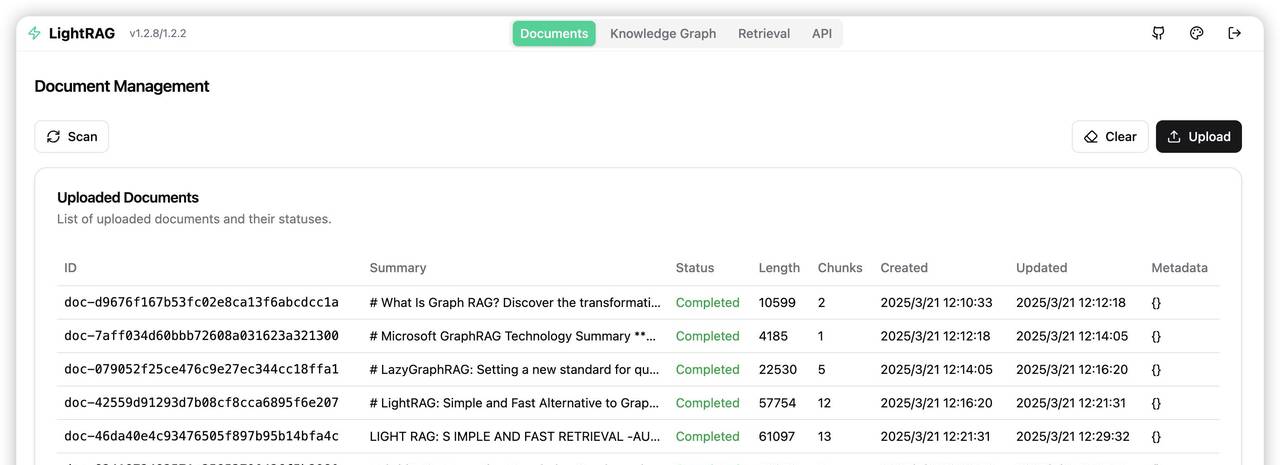The image size is (1280, 465).
Task: Open the color theme palette icon
Action: [x=1196, y=33]
